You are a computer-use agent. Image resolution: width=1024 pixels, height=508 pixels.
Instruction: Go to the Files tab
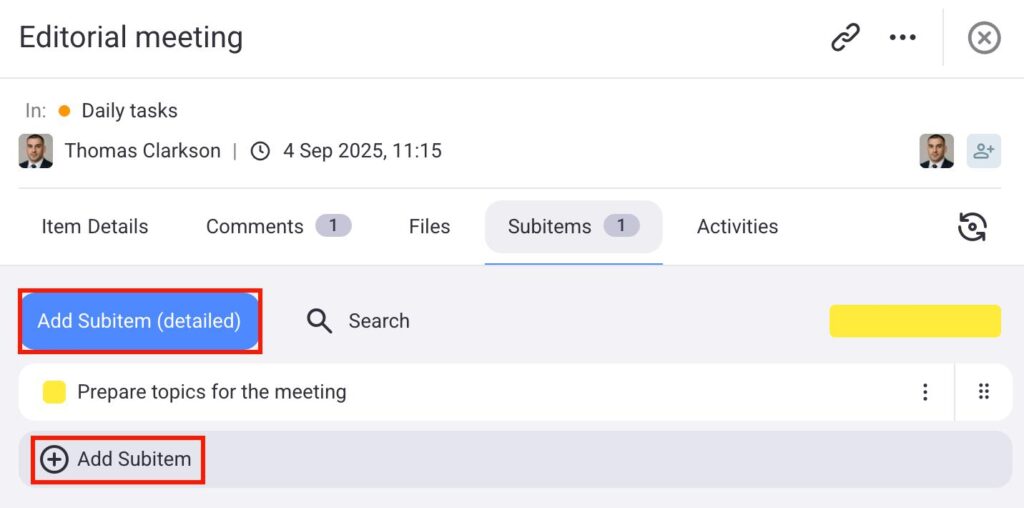[x=429, y=227]
